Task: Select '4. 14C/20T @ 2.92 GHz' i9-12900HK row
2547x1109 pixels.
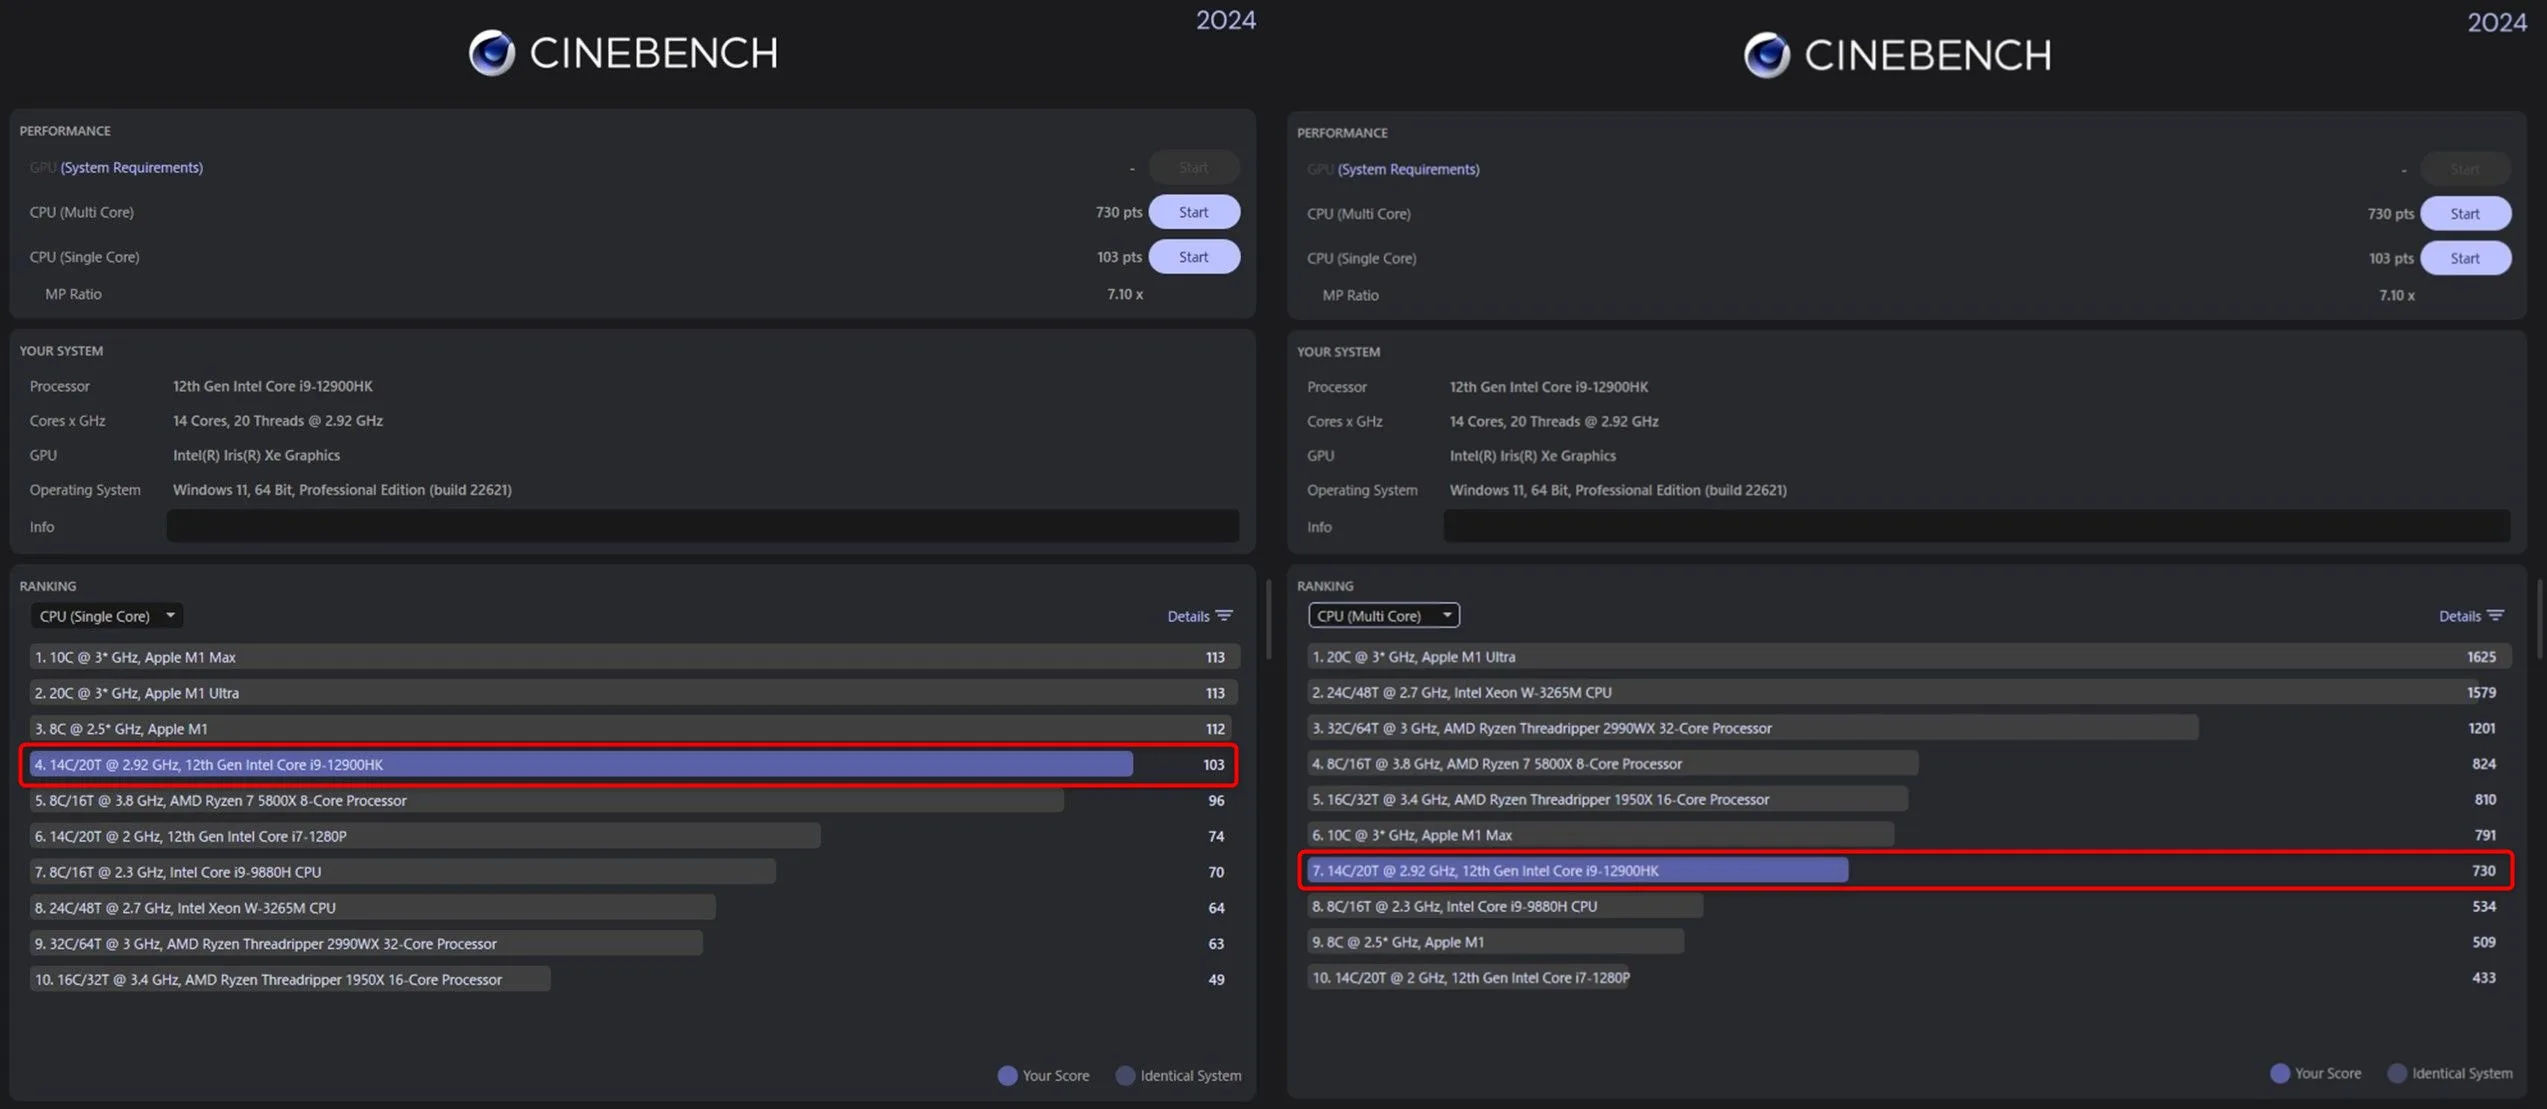Action: point(628,765)
